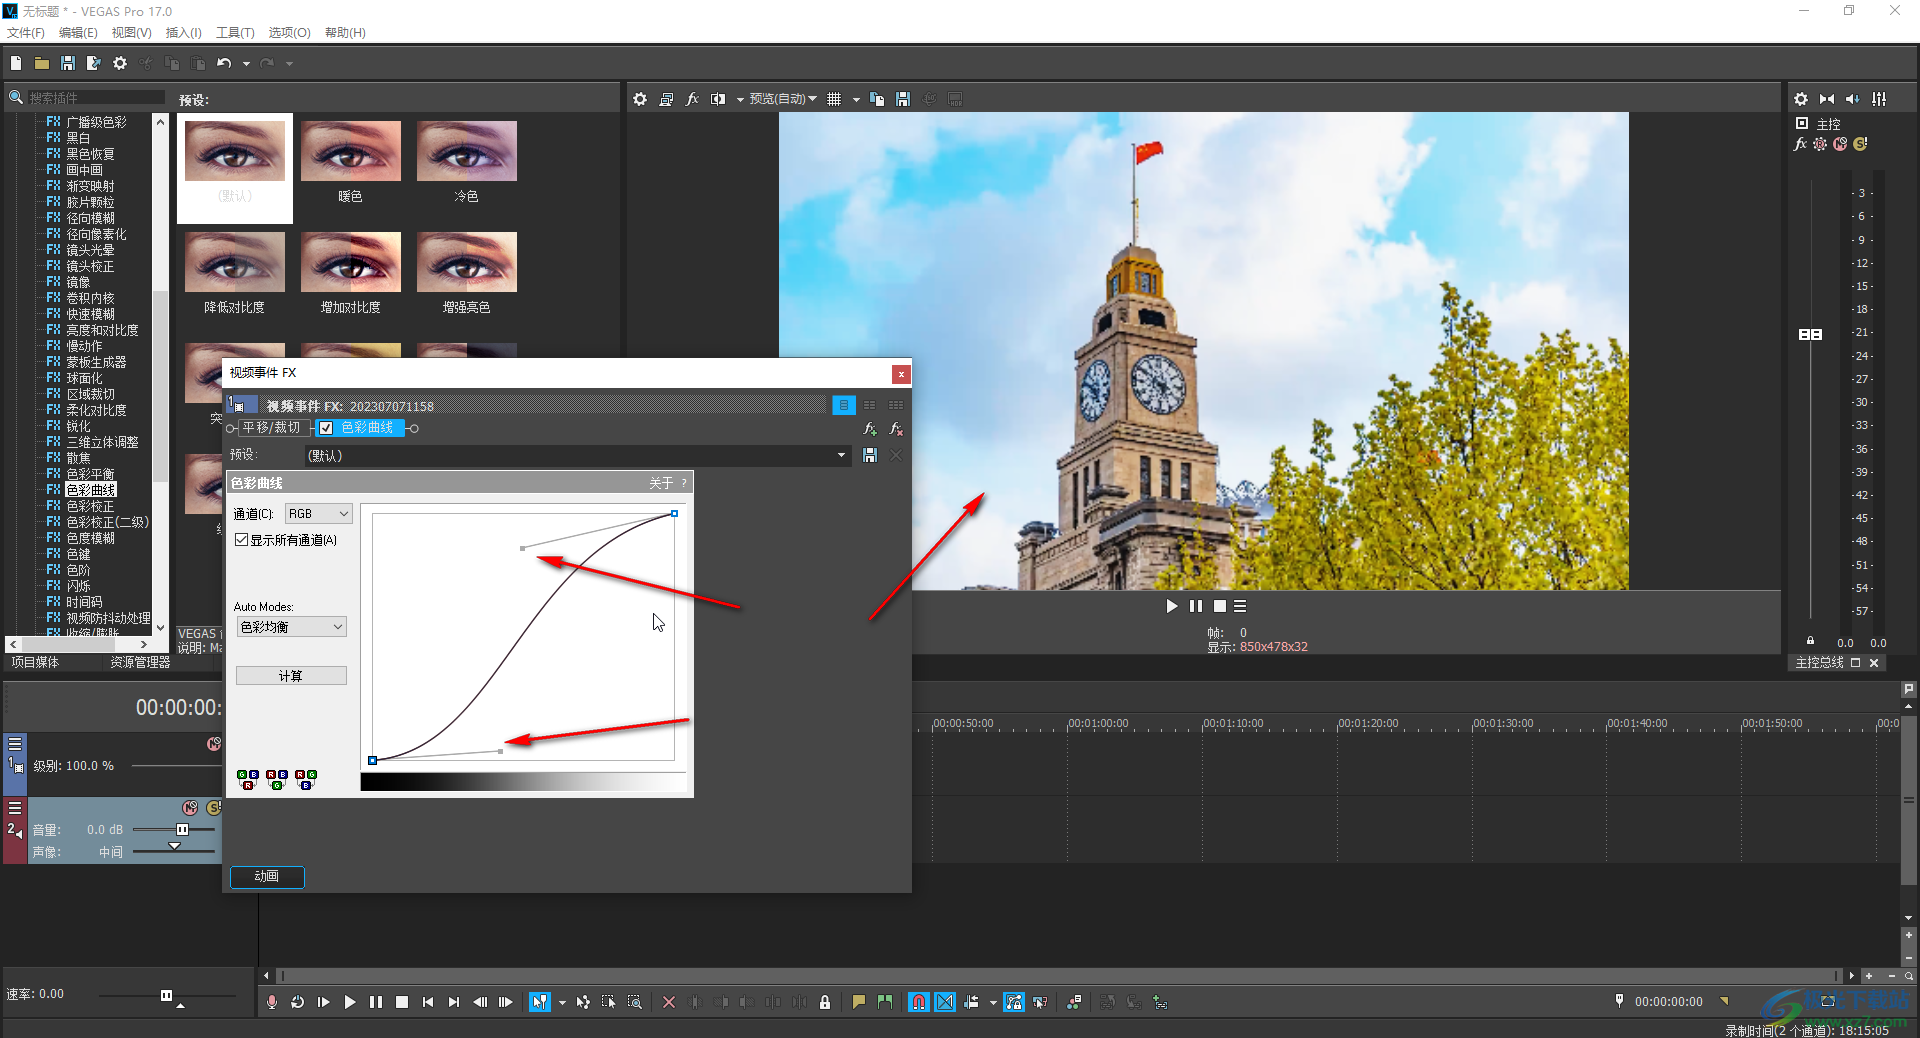Copy preview snapshot to clipboard
Viewport: 1920px width, 1038px height.
point(877,99)
